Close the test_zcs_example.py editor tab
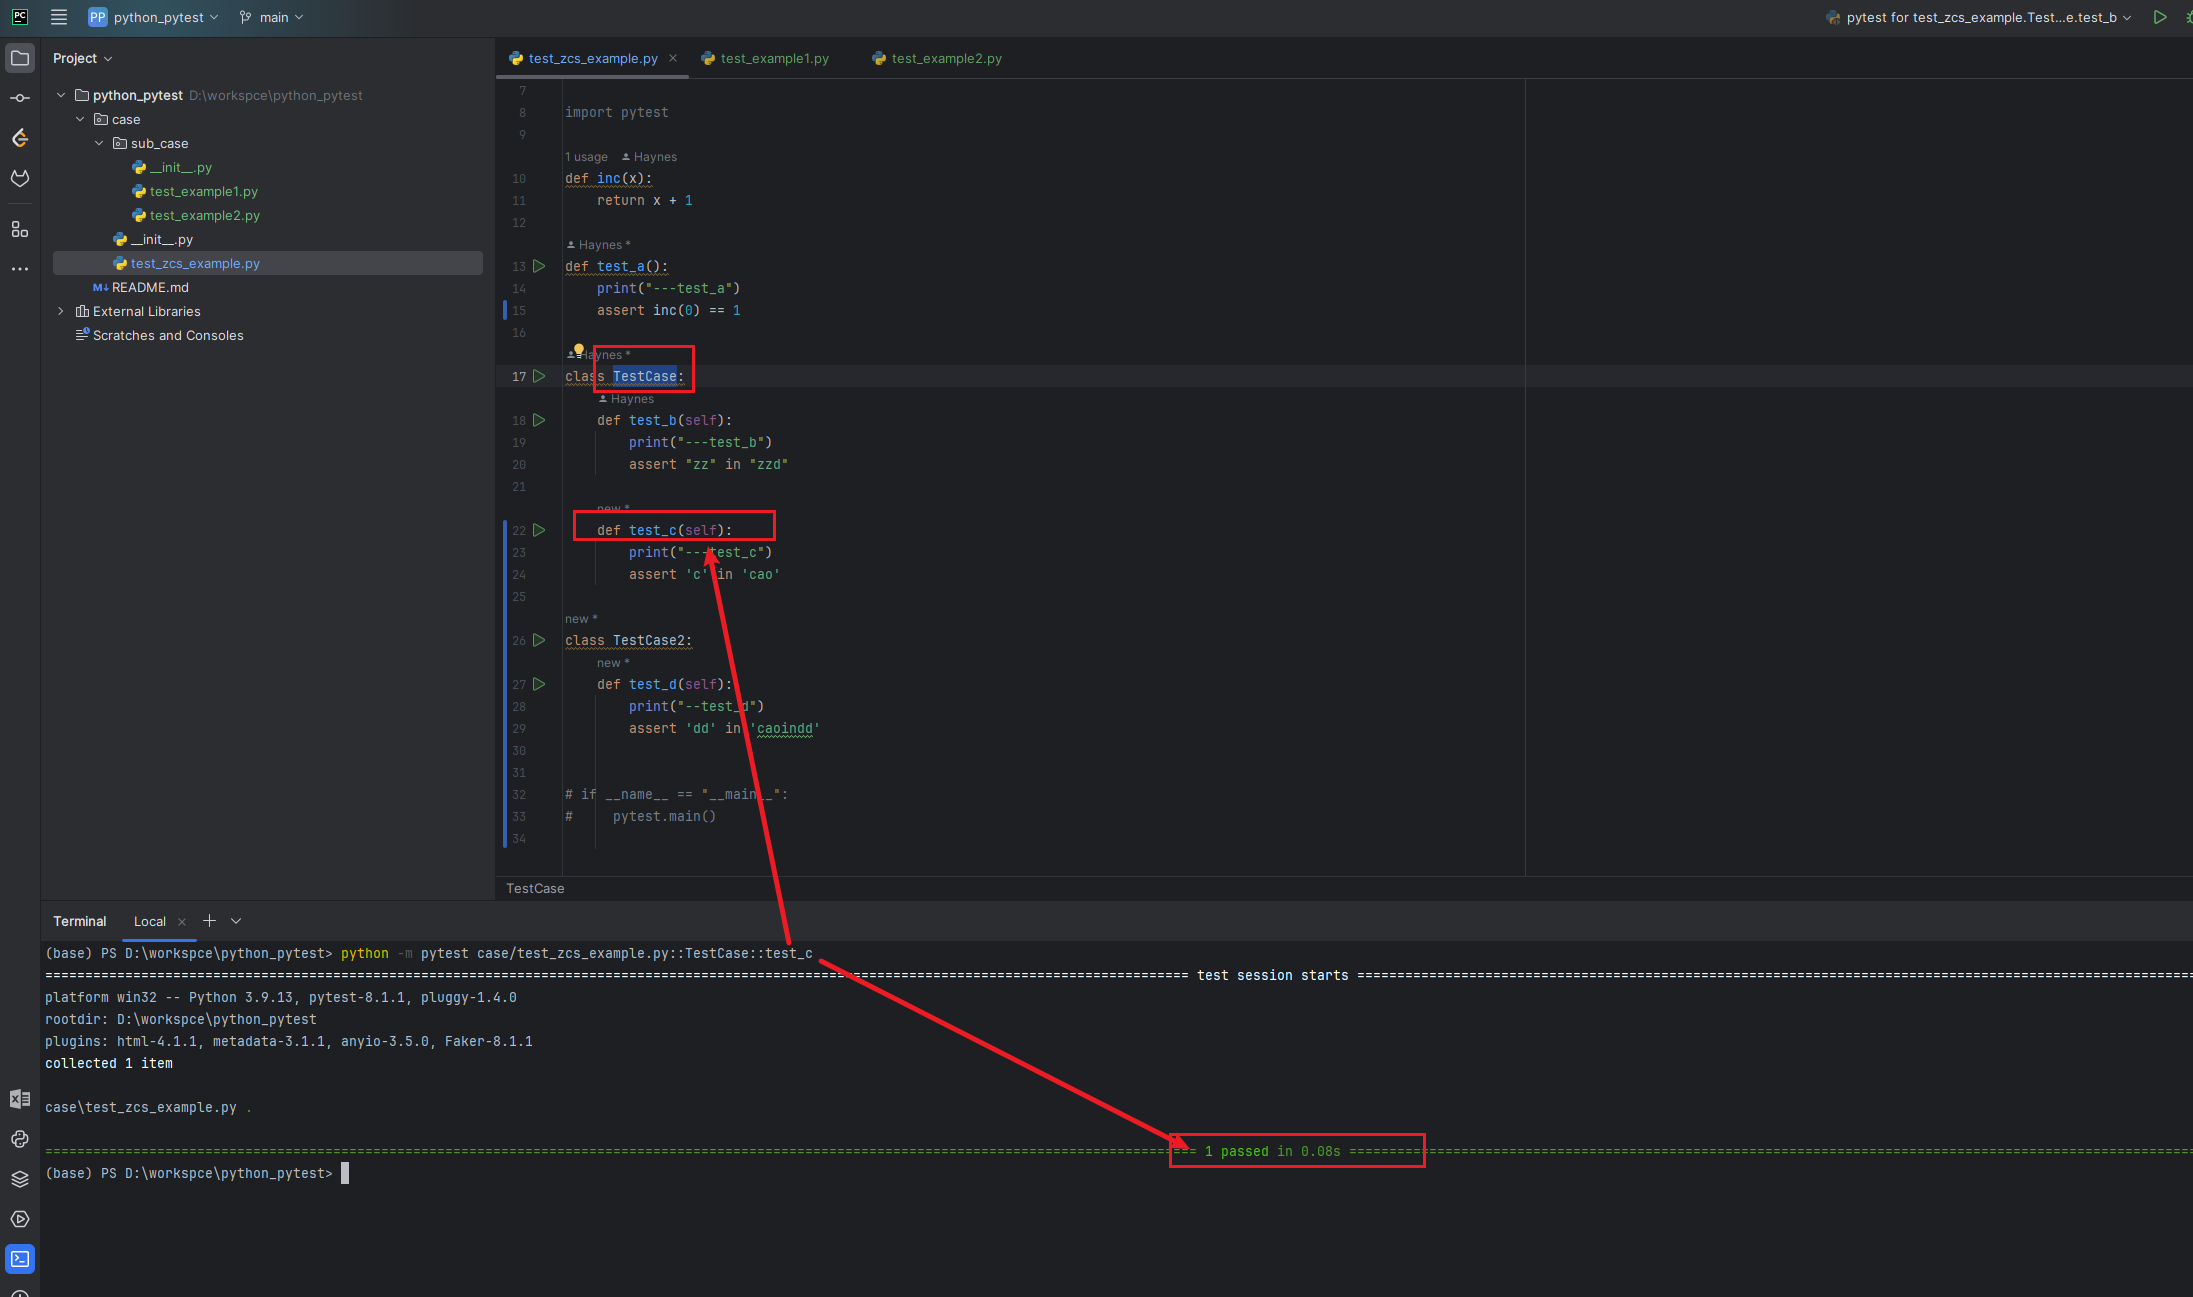 (673, 58)
